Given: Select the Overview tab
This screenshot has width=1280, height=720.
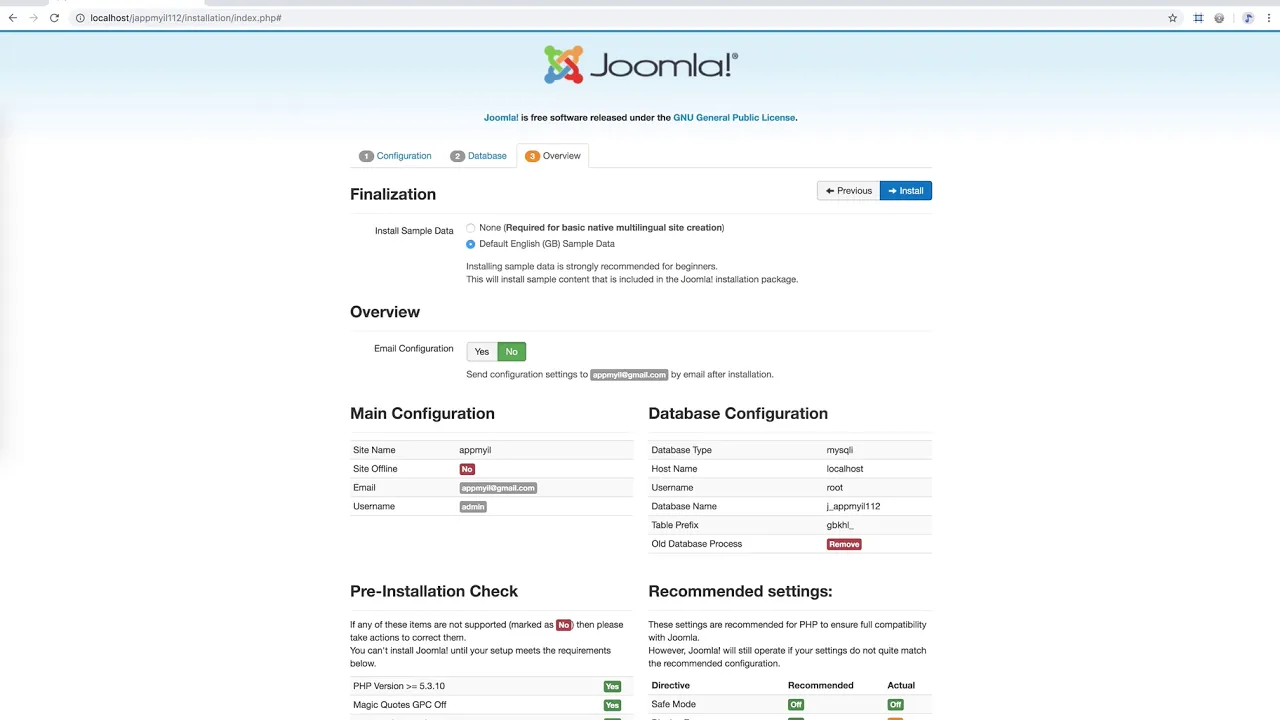Looking at the screenshot, I should pos(553,156).
